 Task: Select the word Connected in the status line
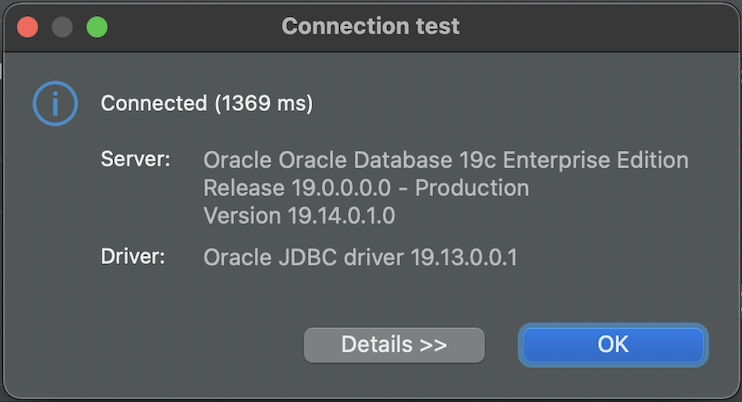(x=154, y=103)
